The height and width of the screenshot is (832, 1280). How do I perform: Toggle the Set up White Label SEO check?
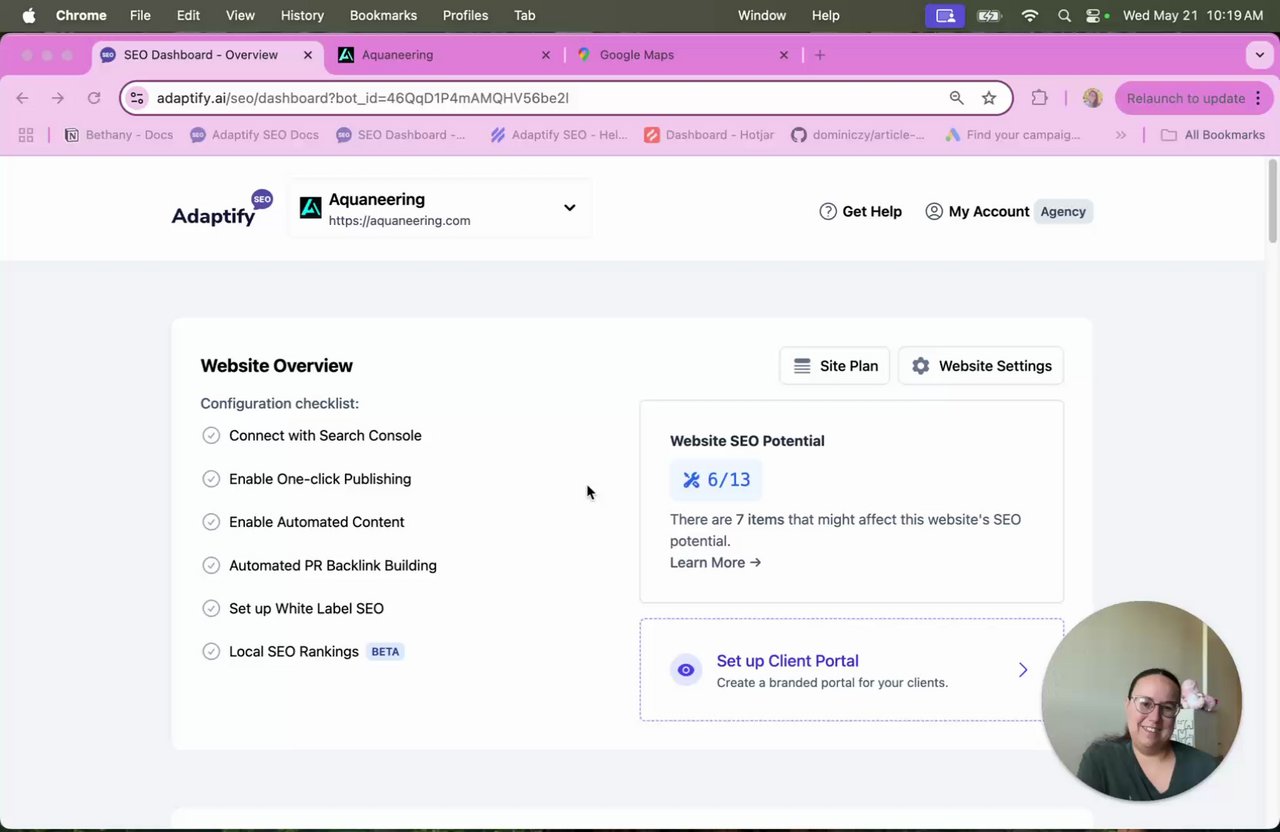211,608
